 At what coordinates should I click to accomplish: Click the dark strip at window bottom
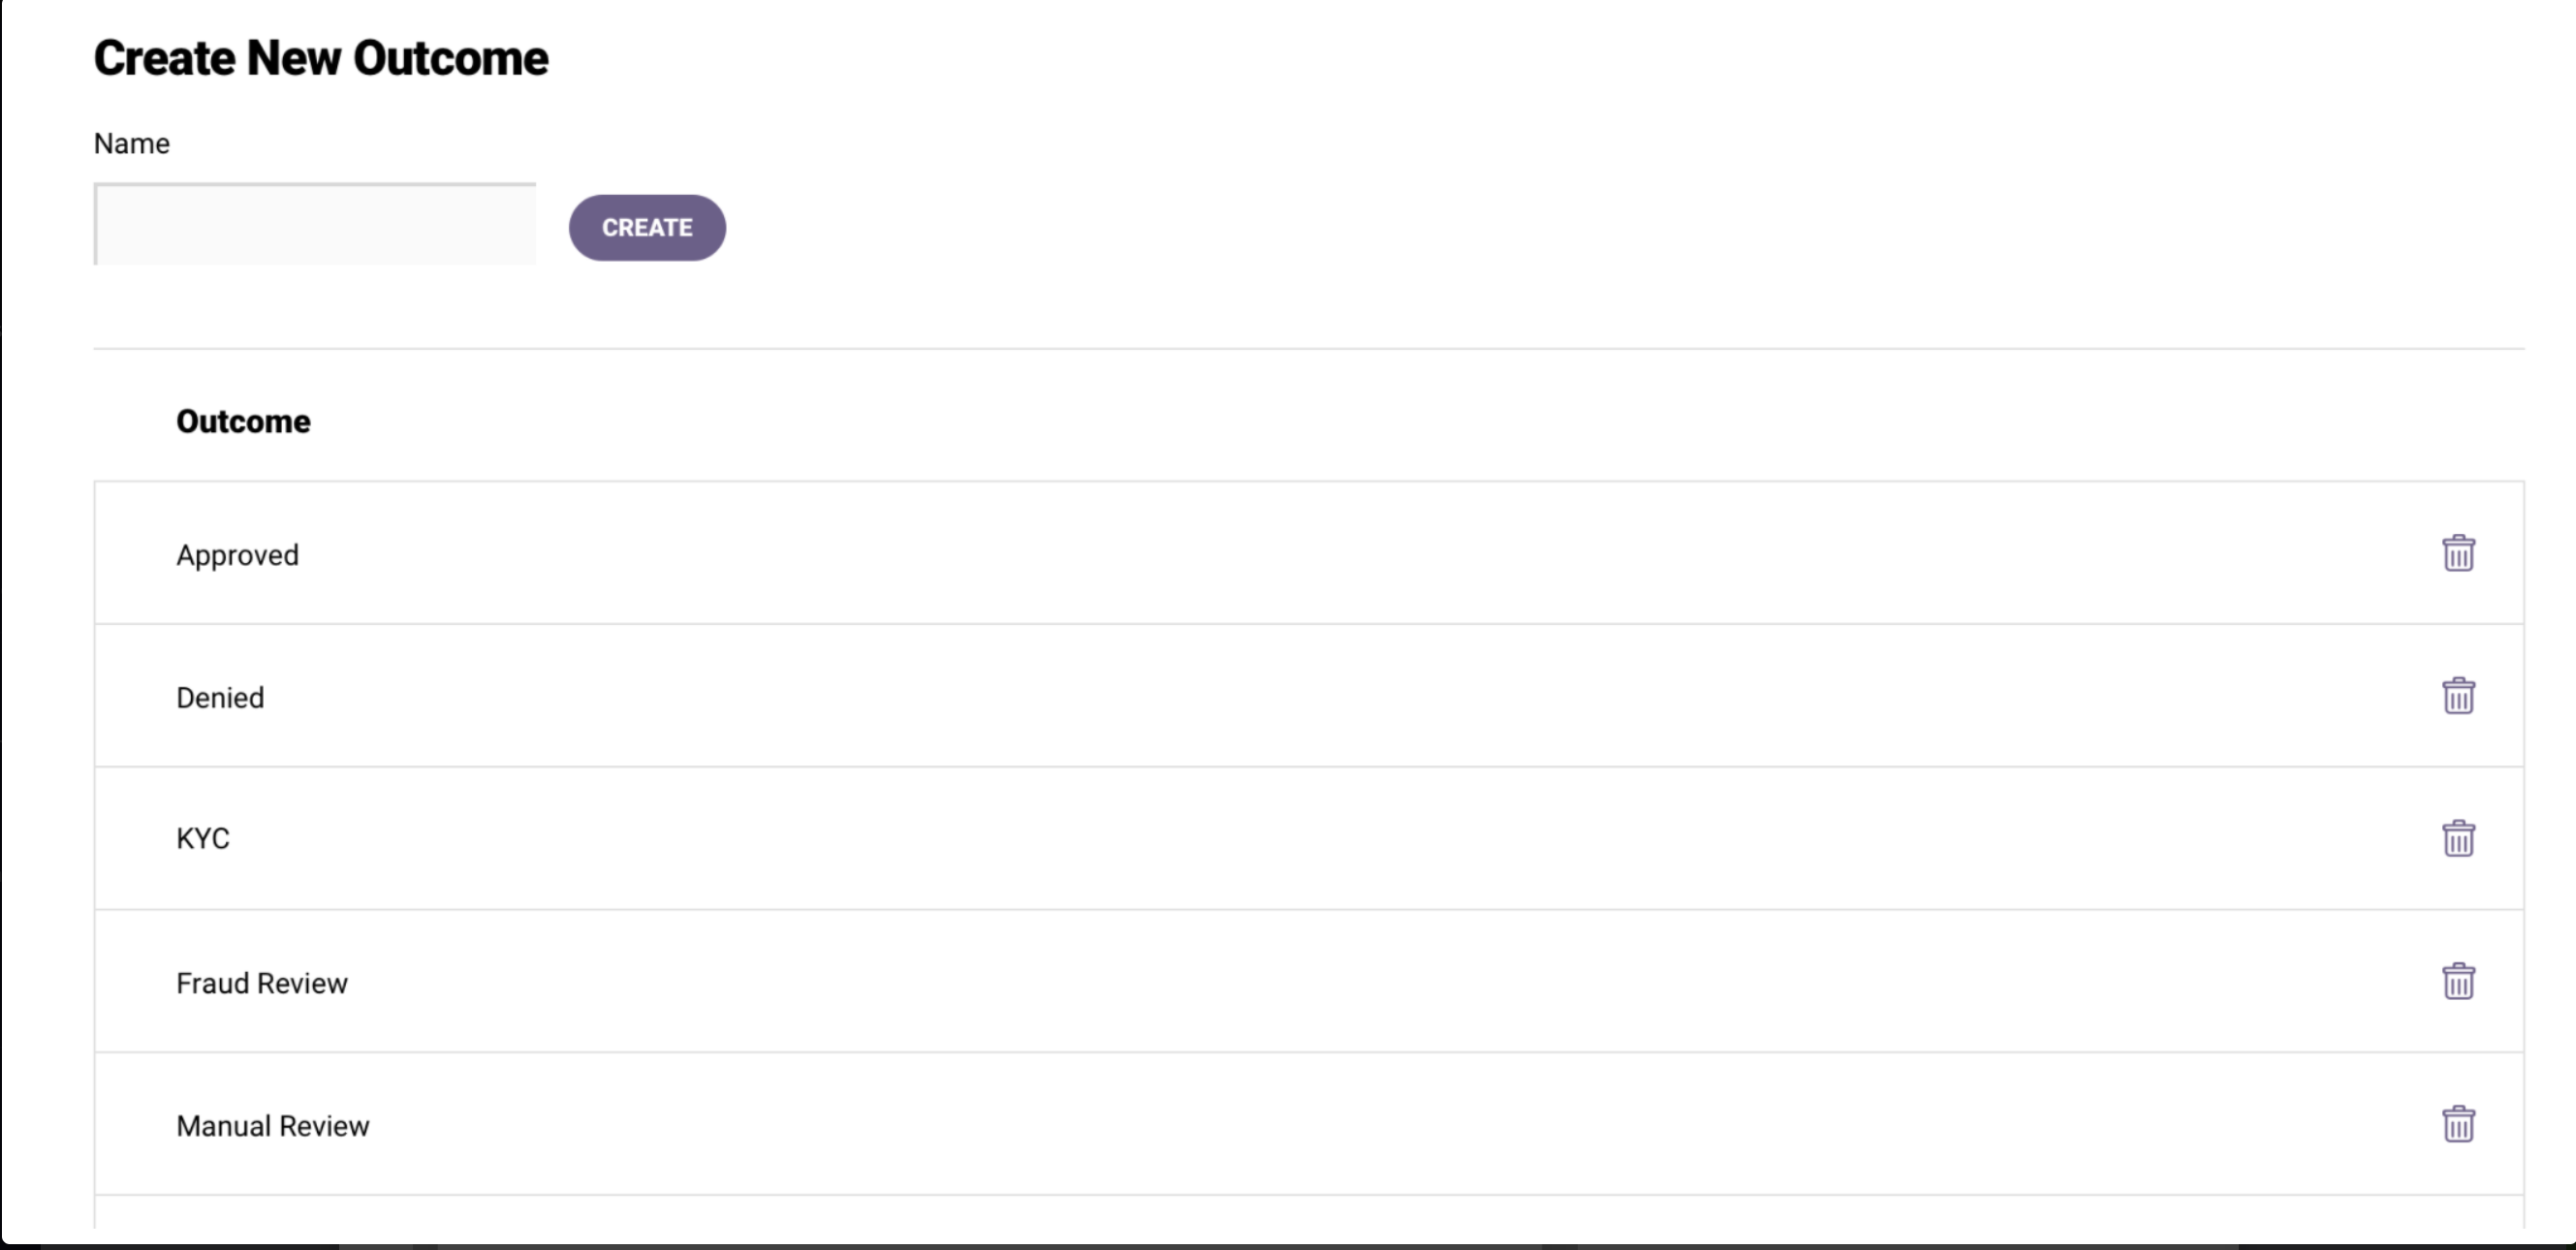pyautogui.click(x=1288, y=1246)
